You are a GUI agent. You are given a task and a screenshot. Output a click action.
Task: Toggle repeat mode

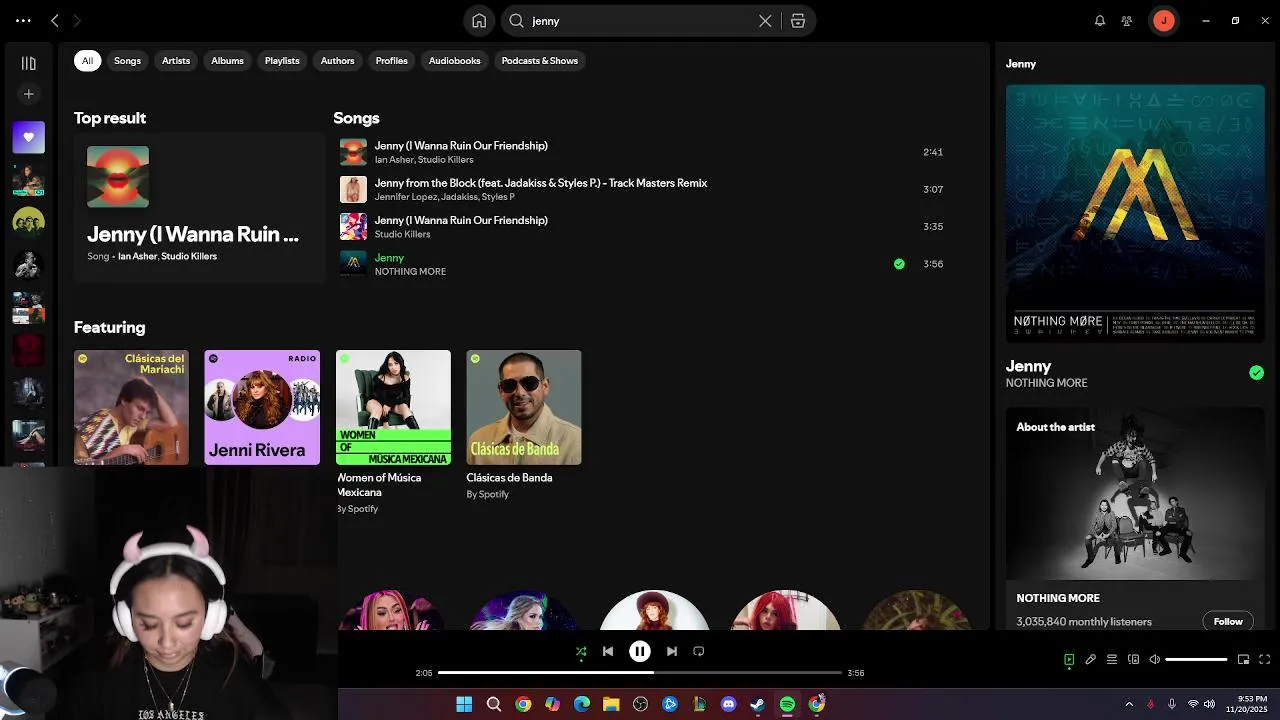tap(699, 651)
